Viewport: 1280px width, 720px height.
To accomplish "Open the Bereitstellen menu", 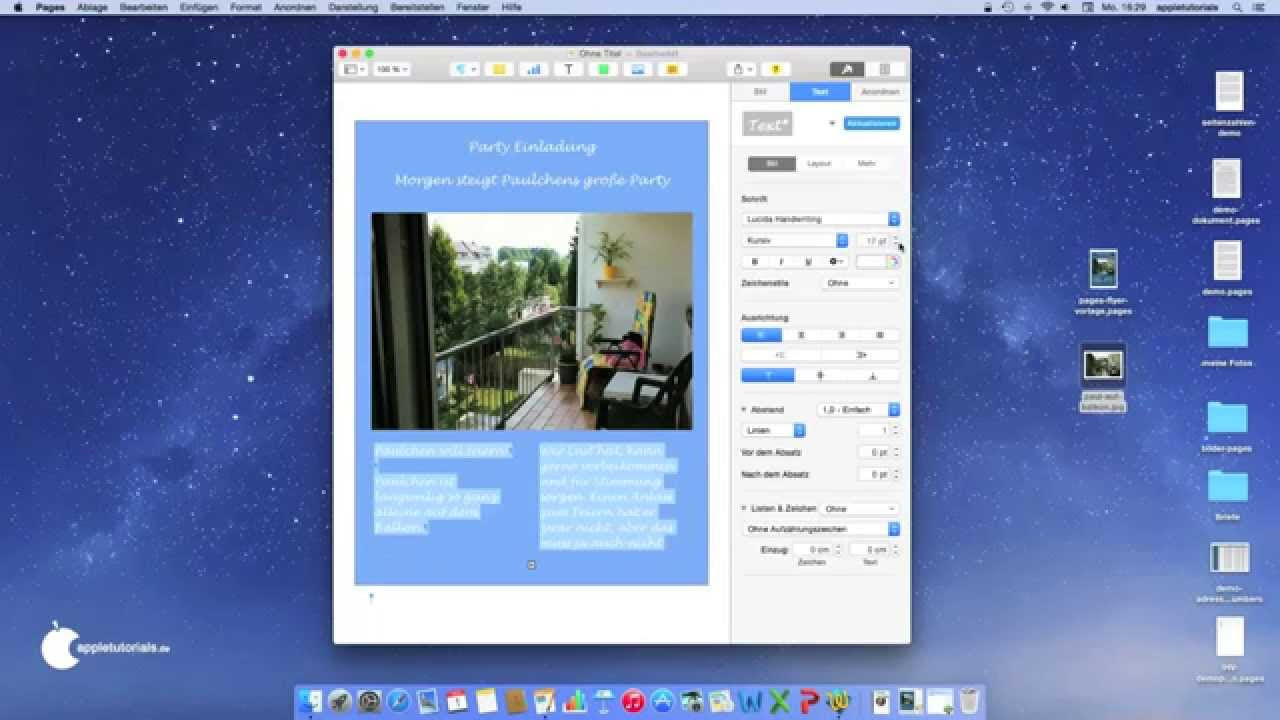I will 417,7.
